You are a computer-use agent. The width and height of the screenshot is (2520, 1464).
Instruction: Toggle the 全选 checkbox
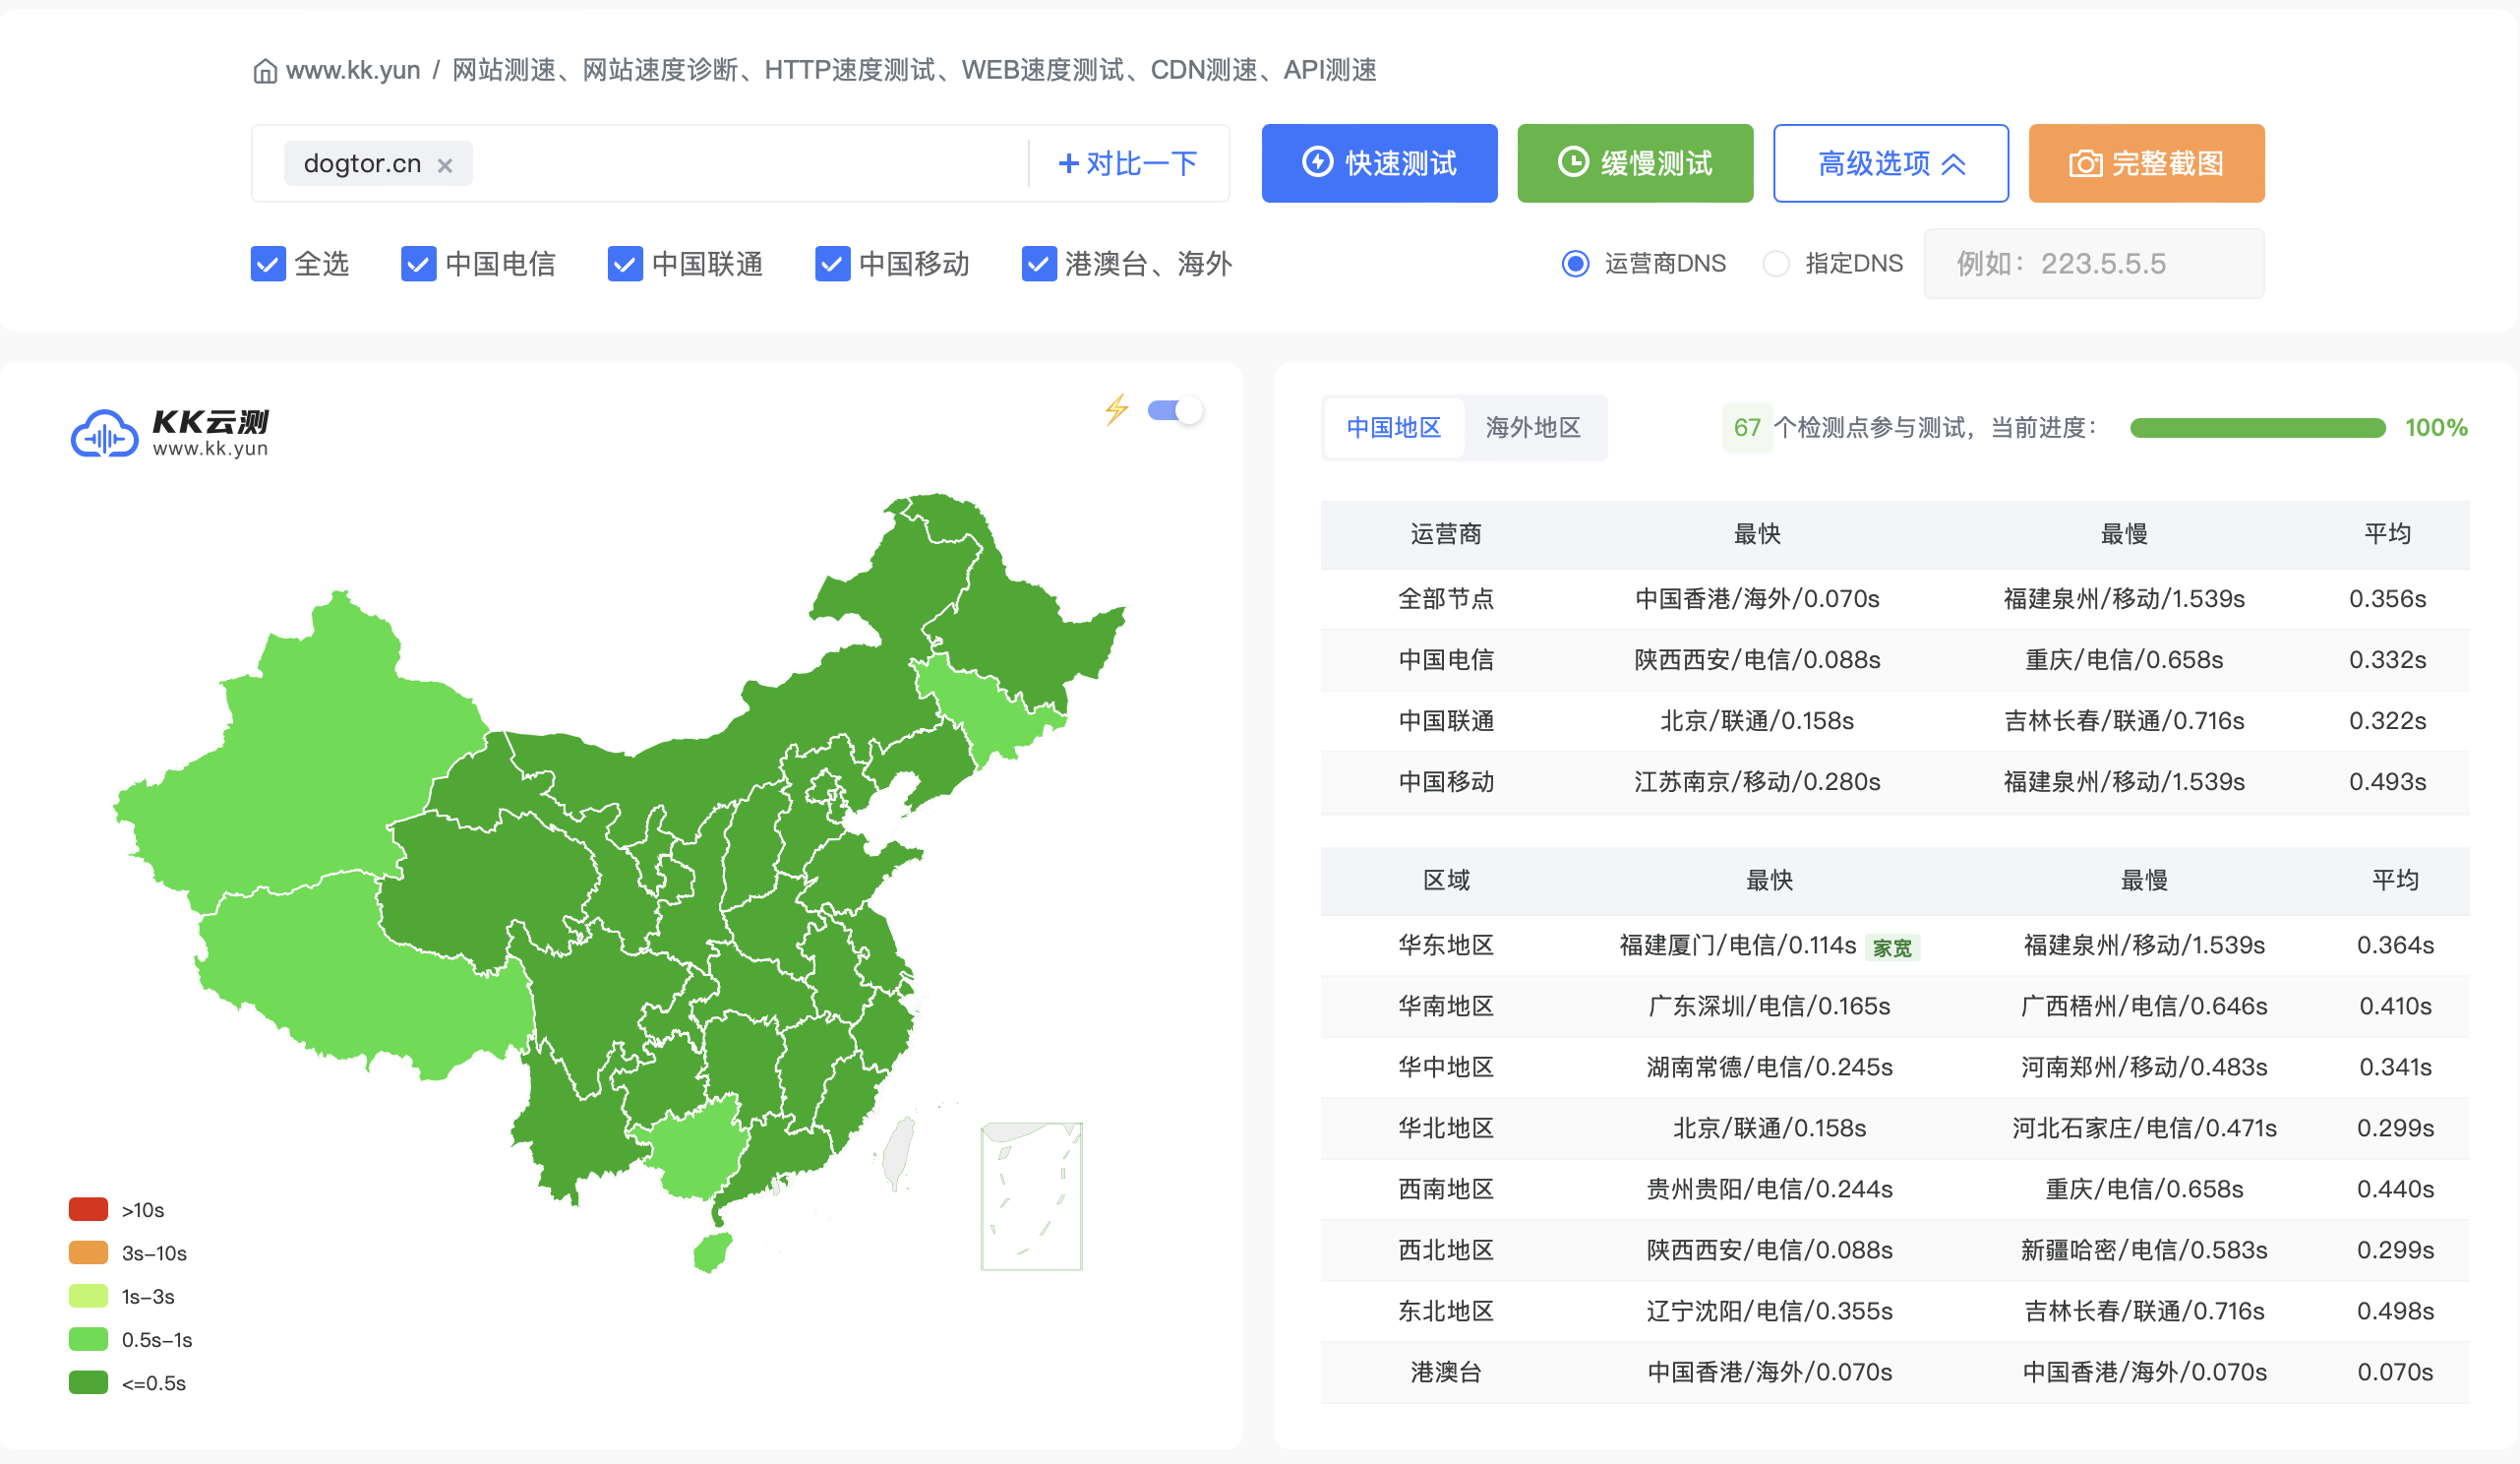tap(268, 264)
